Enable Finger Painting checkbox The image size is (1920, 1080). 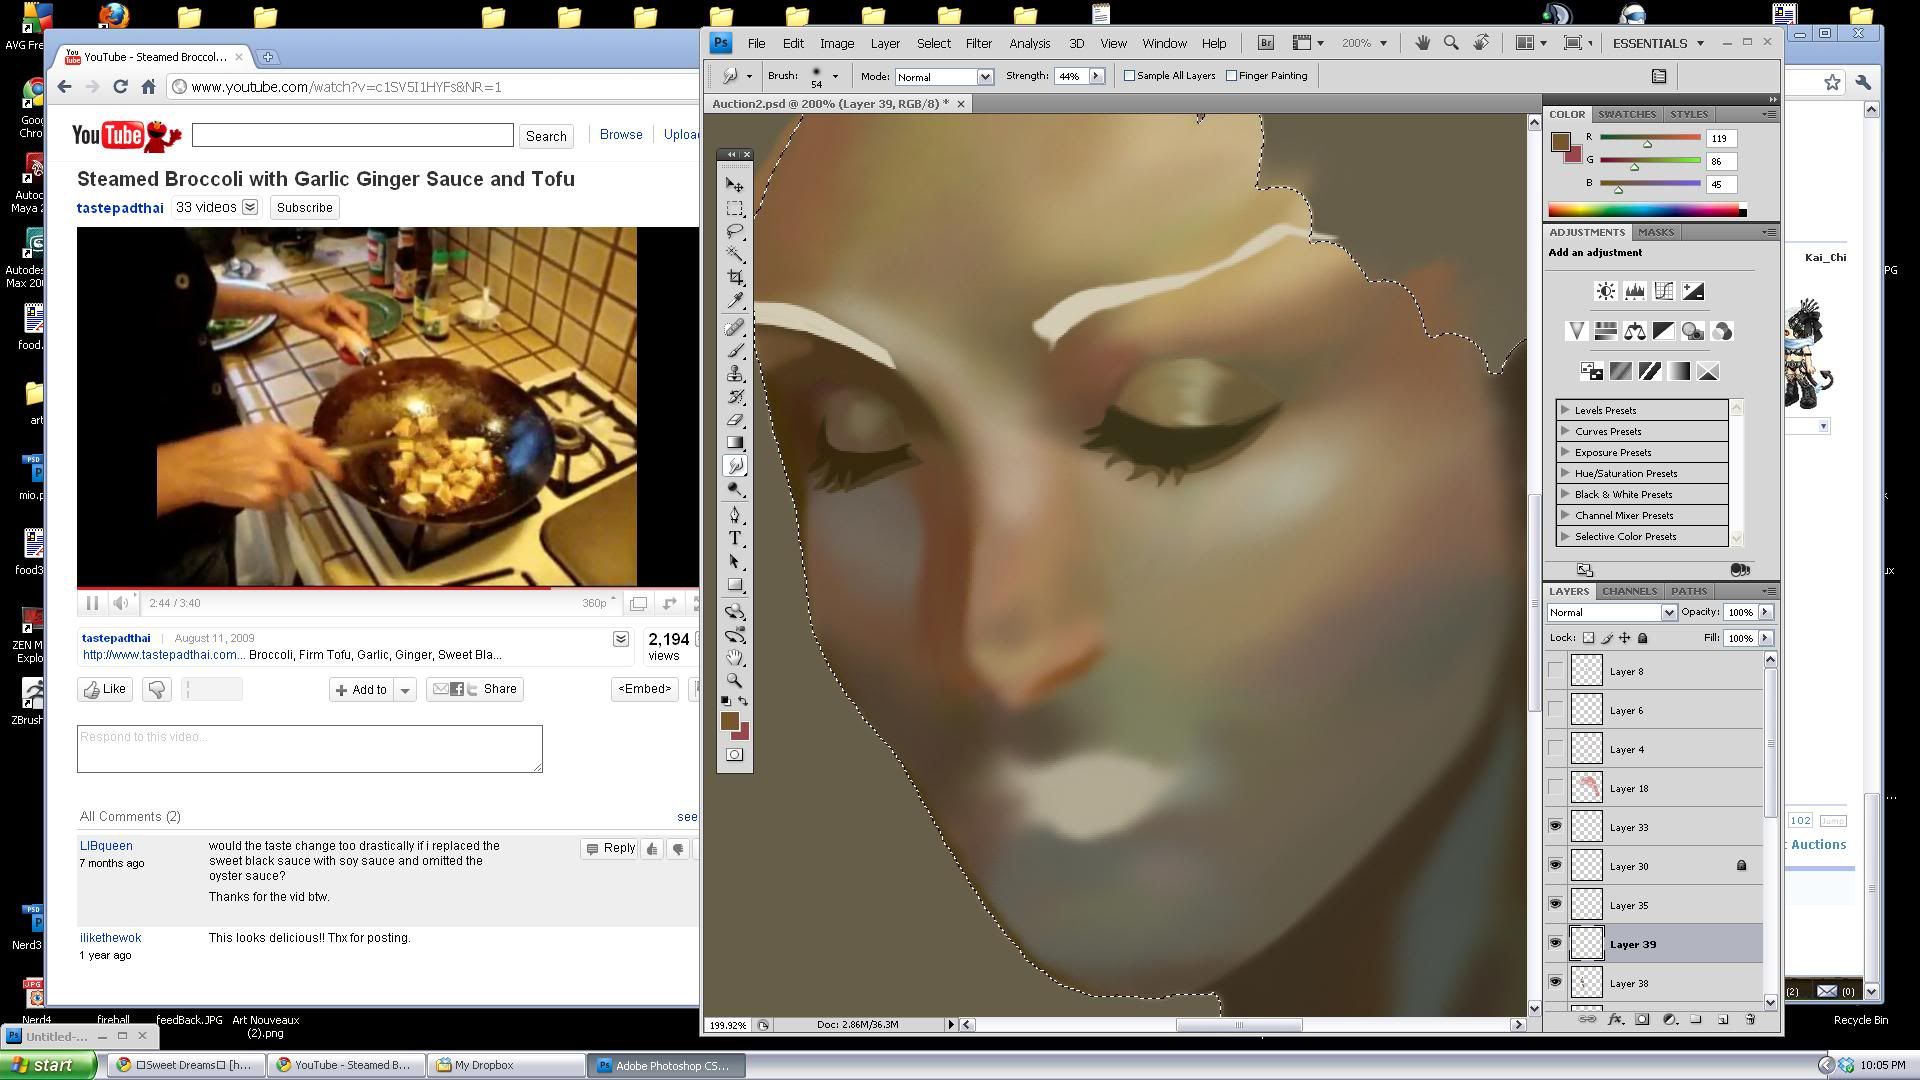(x=1232, y=76)
